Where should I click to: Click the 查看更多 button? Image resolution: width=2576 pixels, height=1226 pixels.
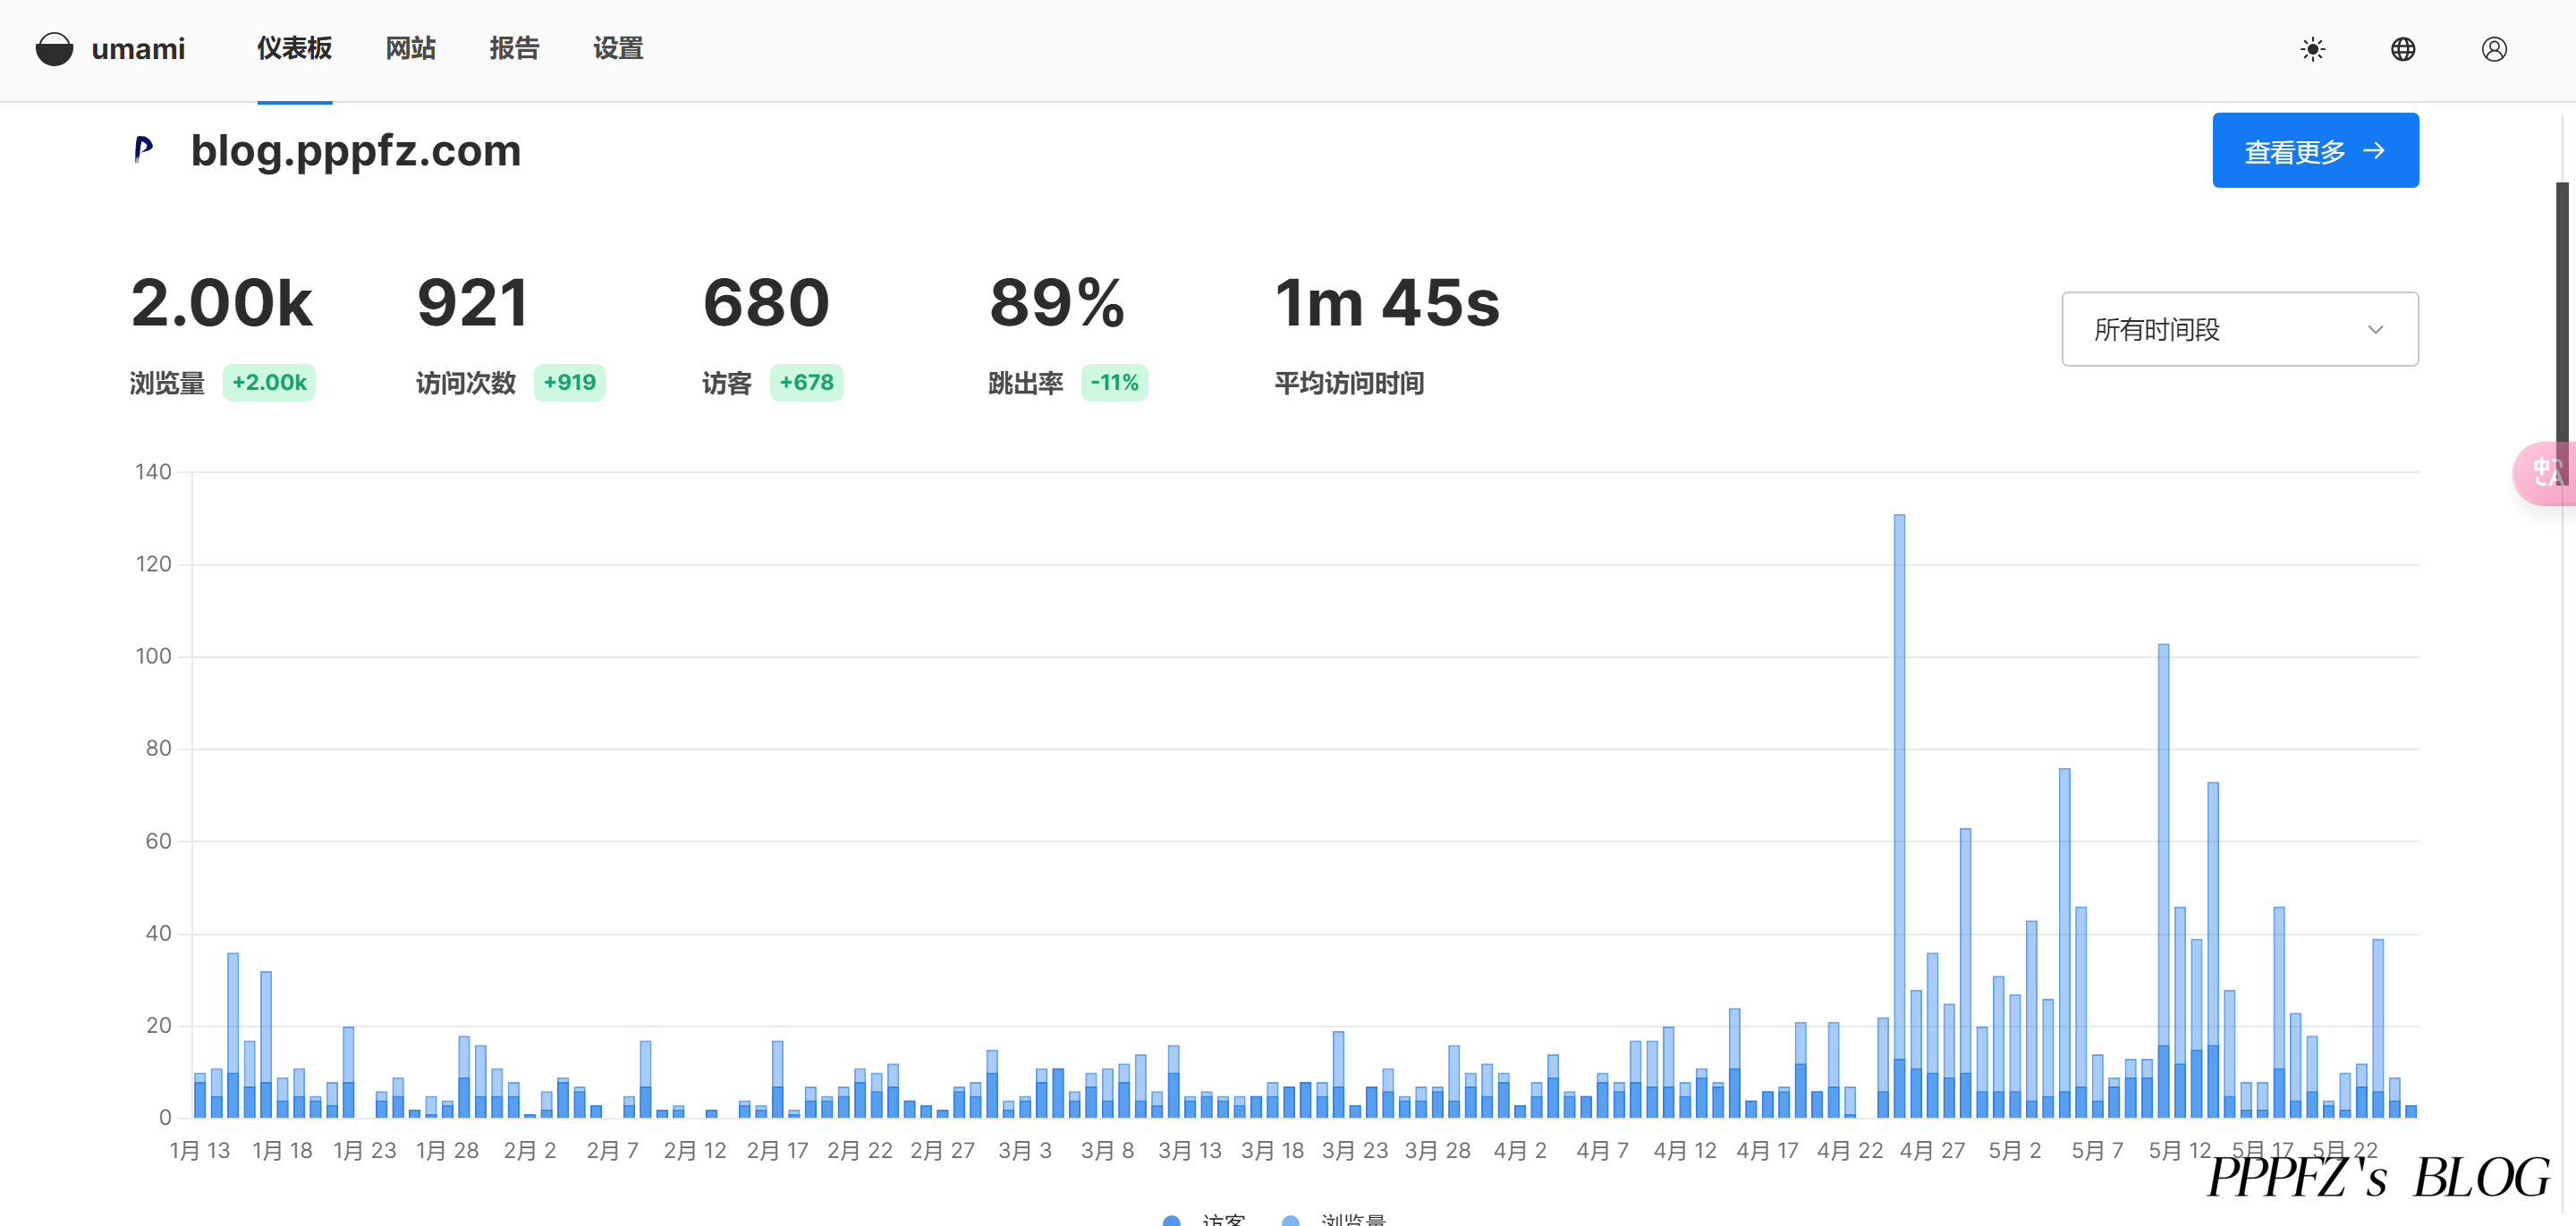(2315, 151)
